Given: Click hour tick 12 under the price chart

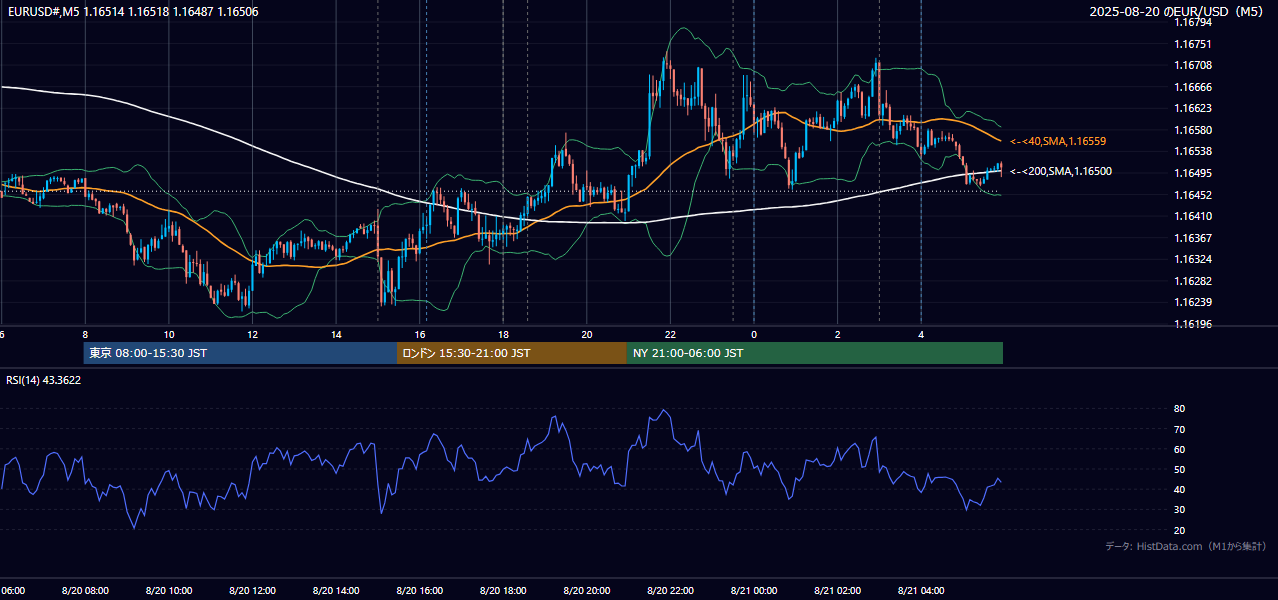Looking at the screenshot, I should coord(253,334).
